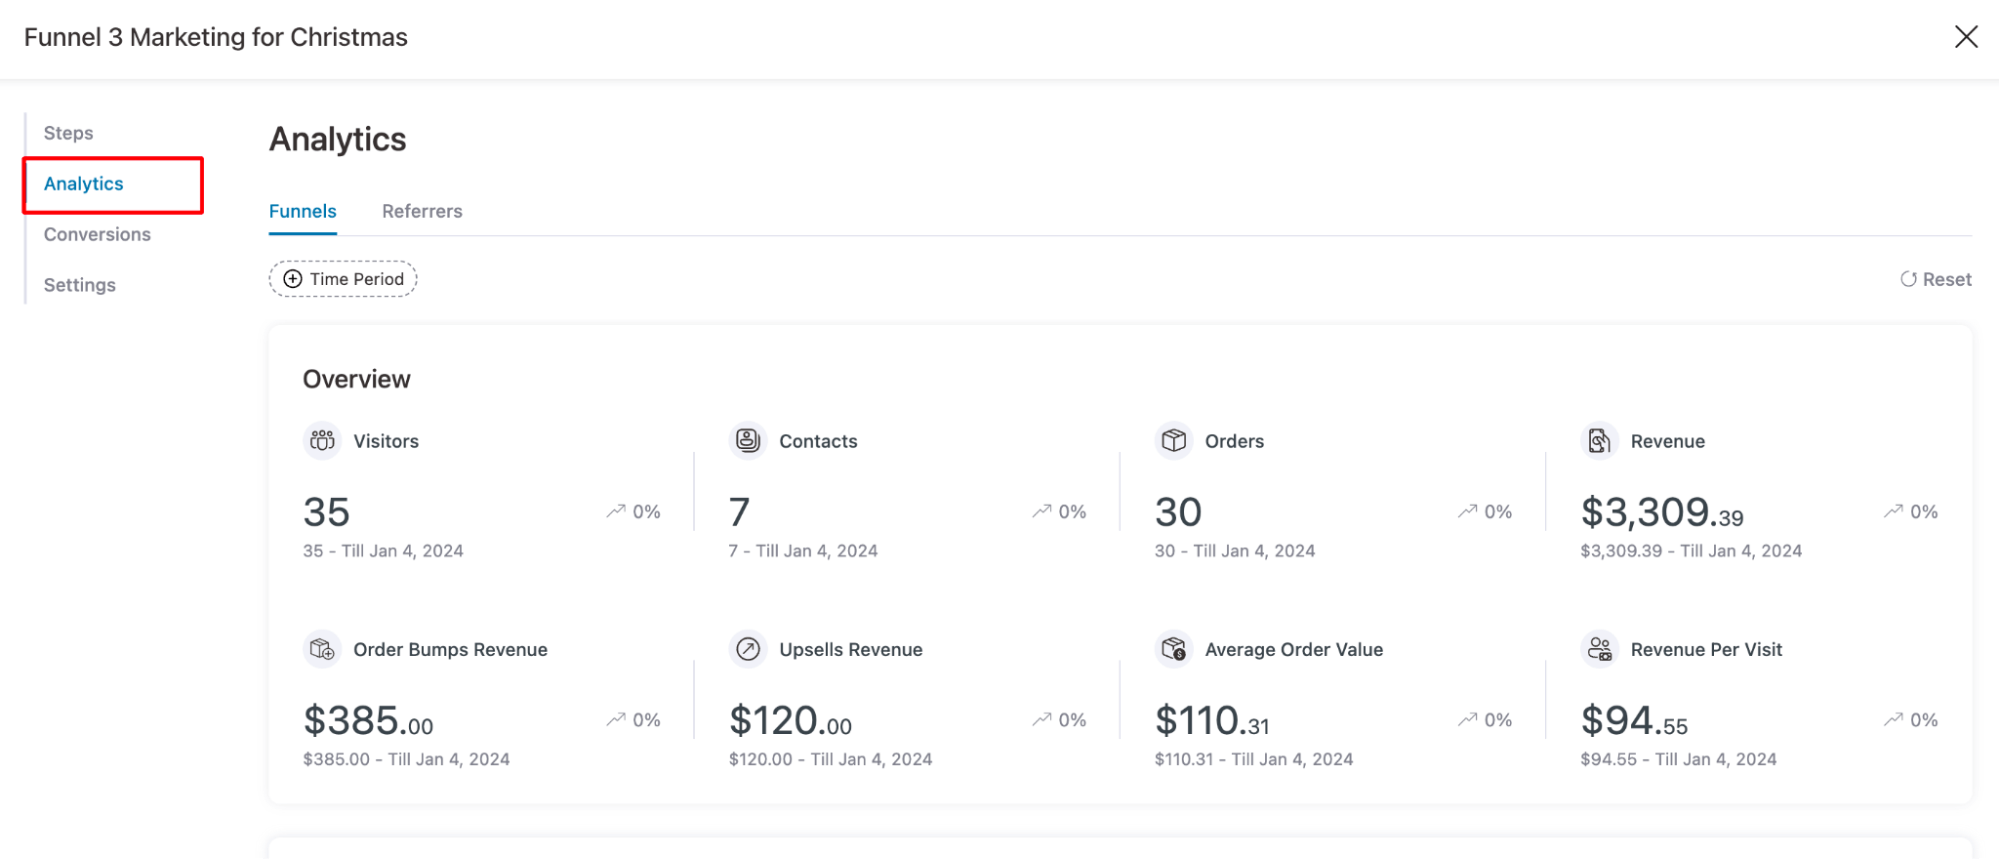1999x859 pixels.
Task: Click trend arrow in Order Bumps Revenue
Action: 616,719
